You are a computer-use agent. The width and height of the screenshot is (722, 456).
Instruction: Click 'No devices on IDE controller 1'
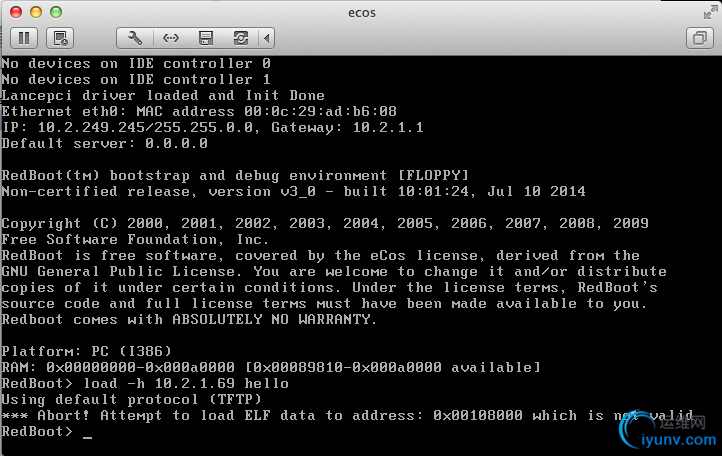[136, 79]
